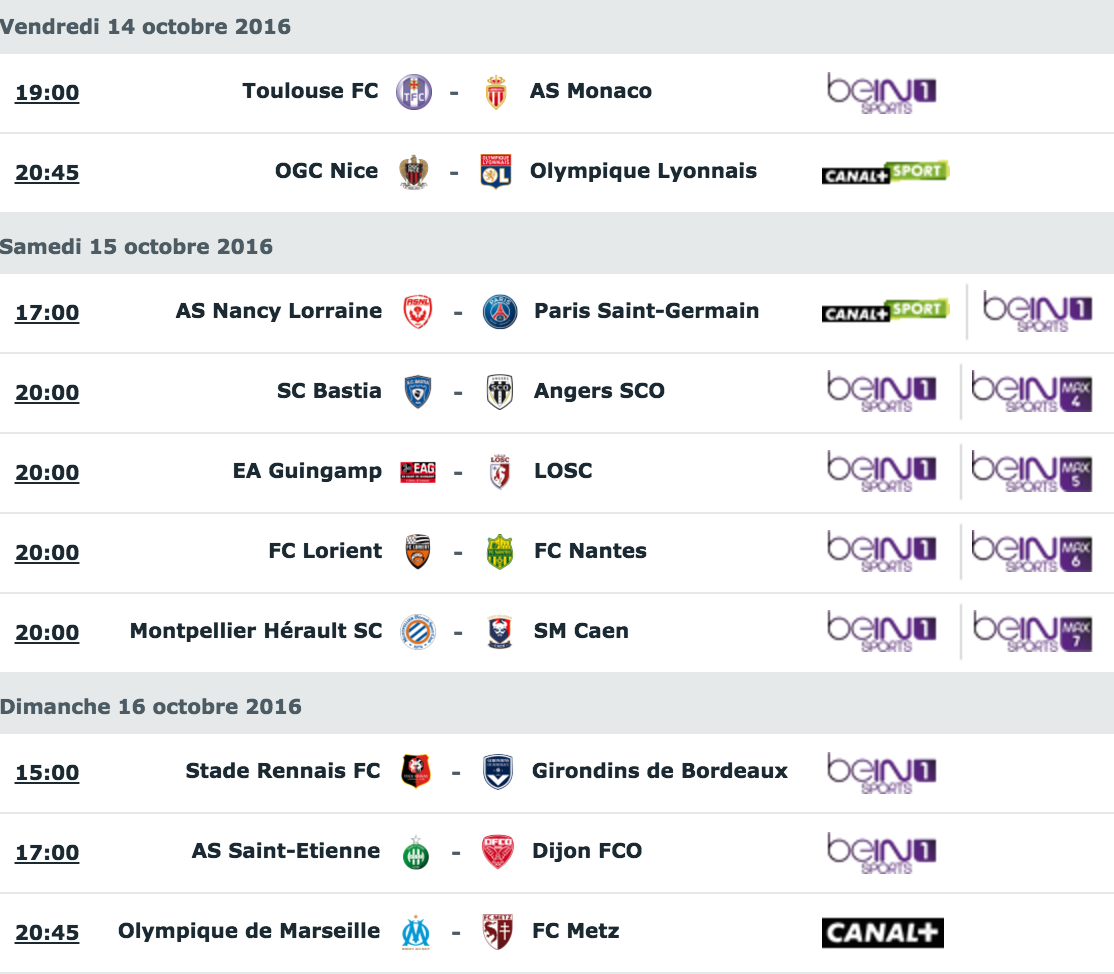The width and height of the screenshot is (1114, 974).
Task: Click beIN Sports Max 4 channel logo
Action: point(1031,391)
